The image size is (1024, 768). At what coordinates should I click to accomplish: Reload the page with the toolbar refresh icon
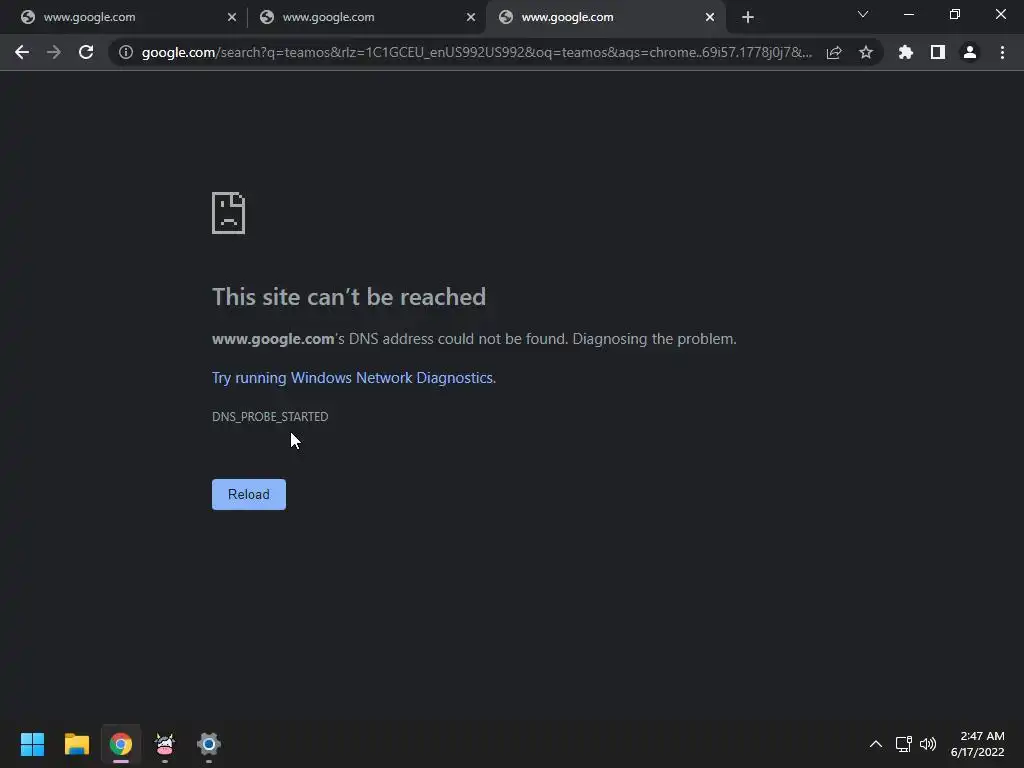coord(86,52)
